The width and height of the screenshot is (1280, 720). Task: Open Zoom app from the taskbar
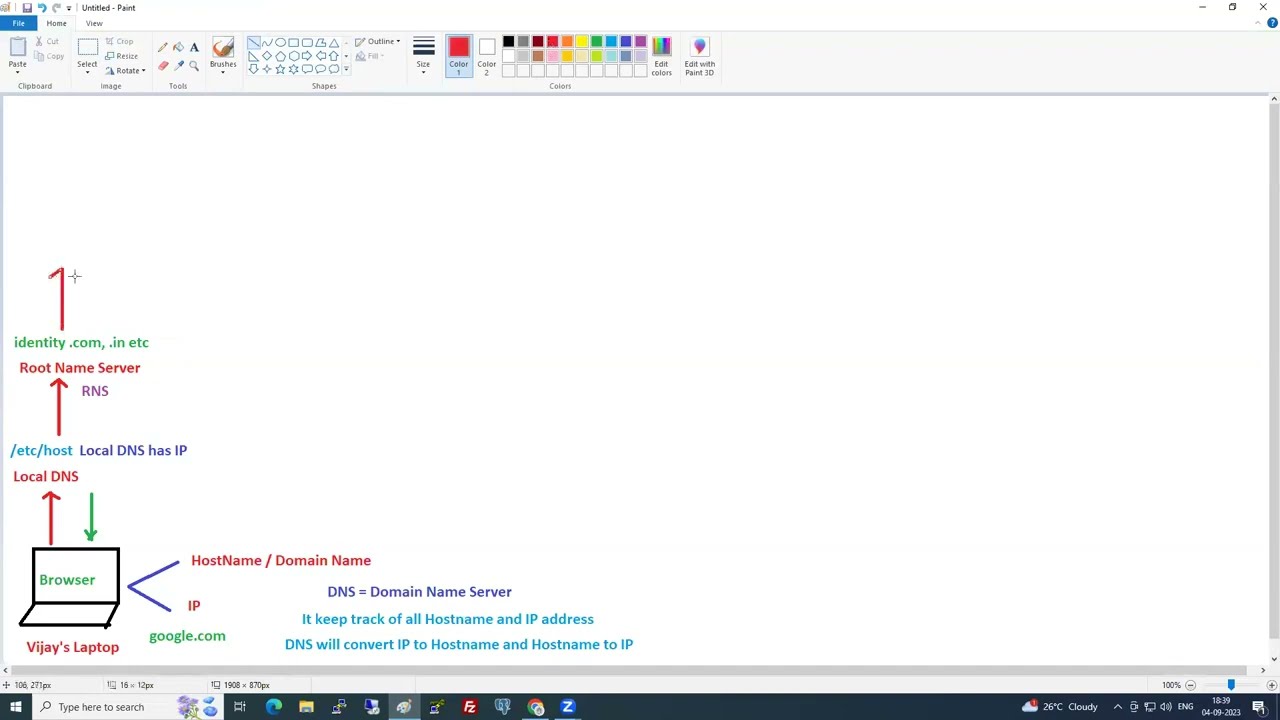[568, 707]
